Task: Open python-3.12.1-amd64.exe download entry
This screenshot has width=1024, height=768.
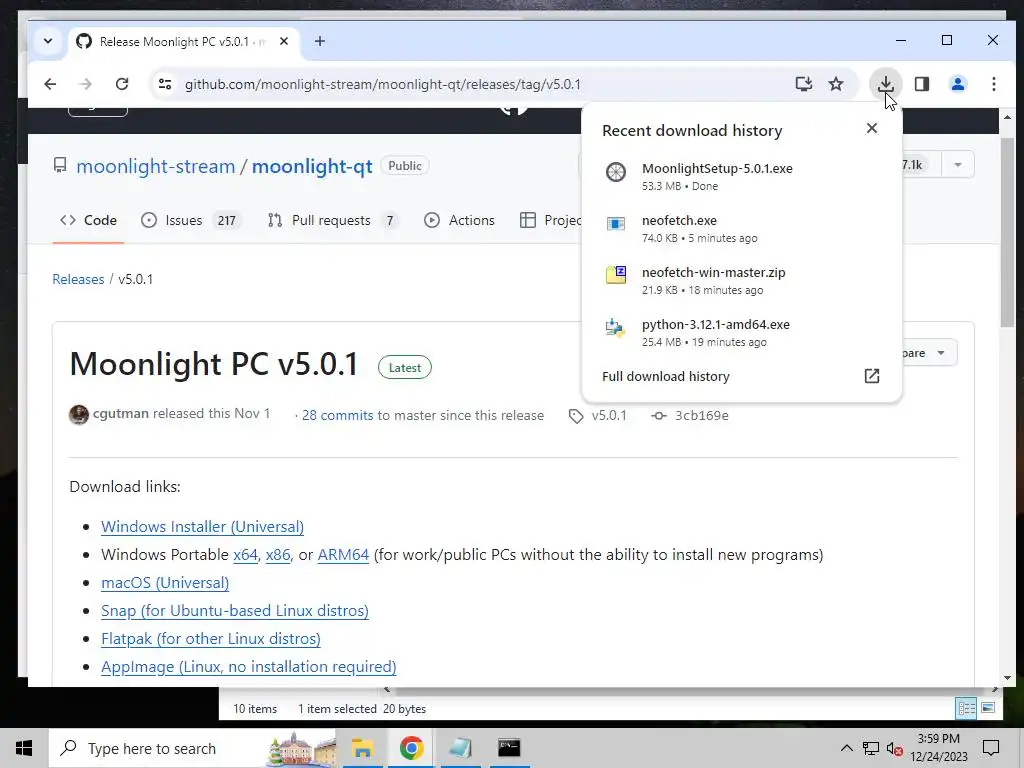Action: 740,332
